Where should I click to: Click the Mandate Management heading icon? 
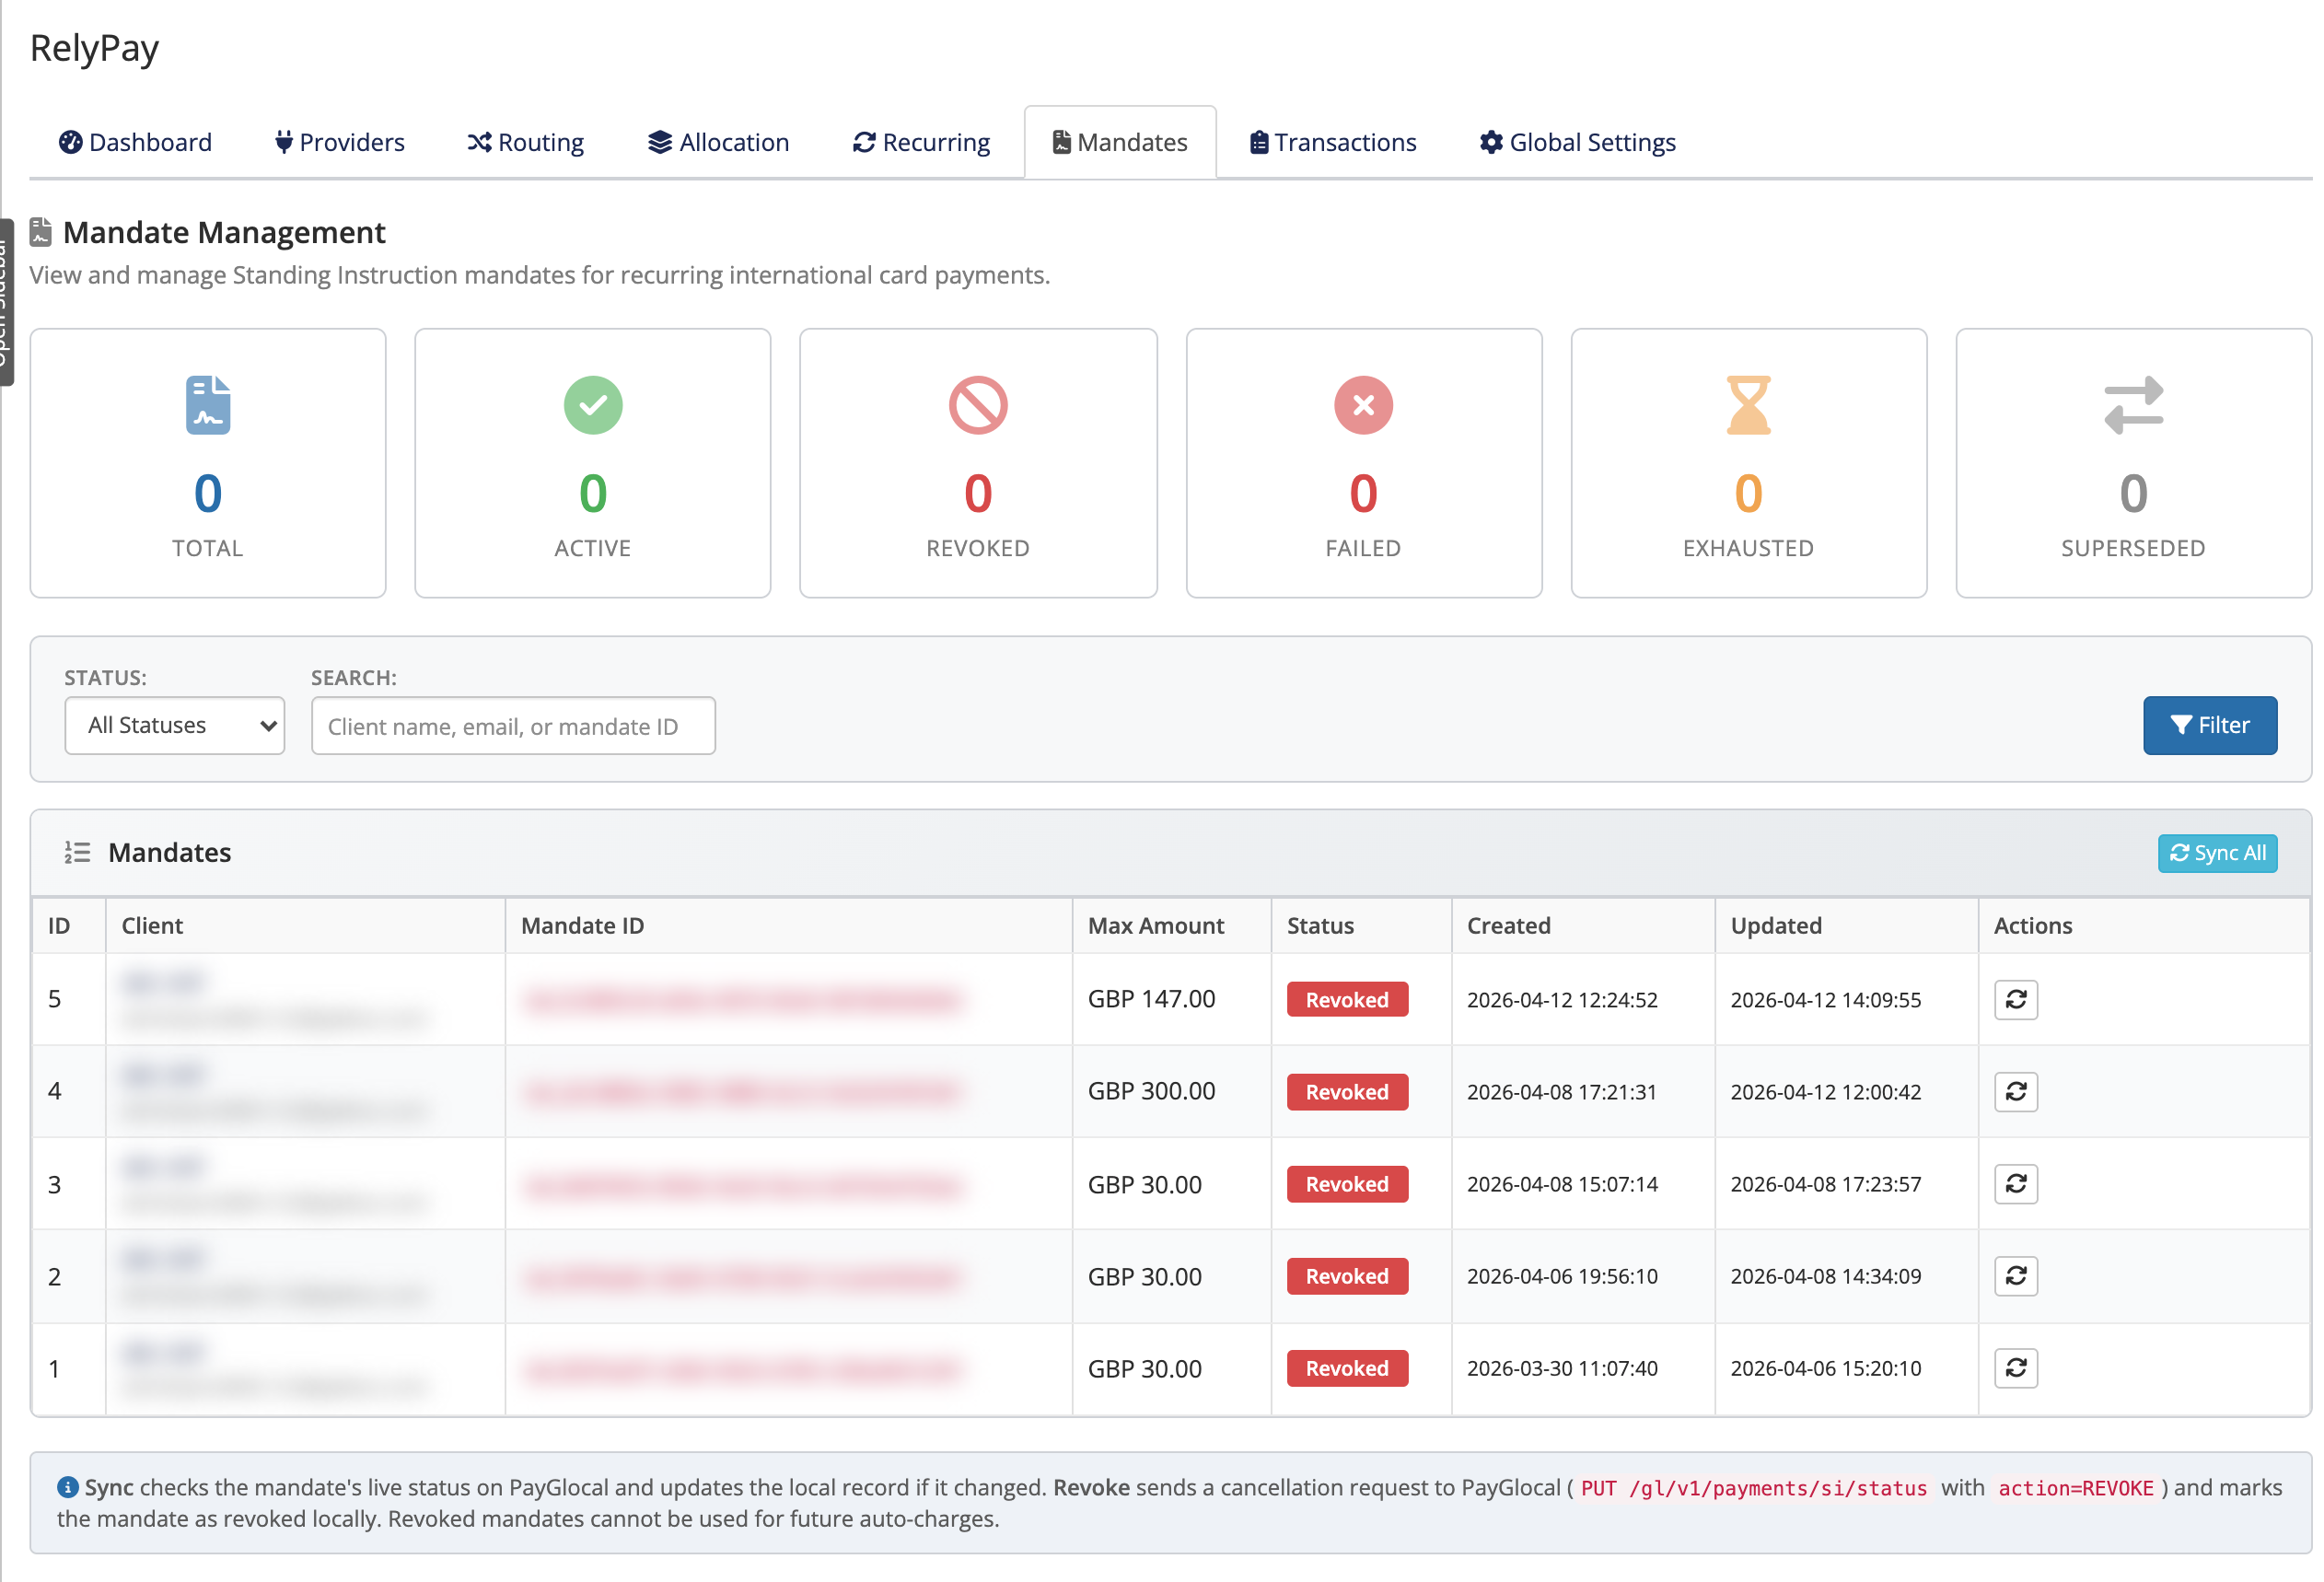tap(41, 232)
